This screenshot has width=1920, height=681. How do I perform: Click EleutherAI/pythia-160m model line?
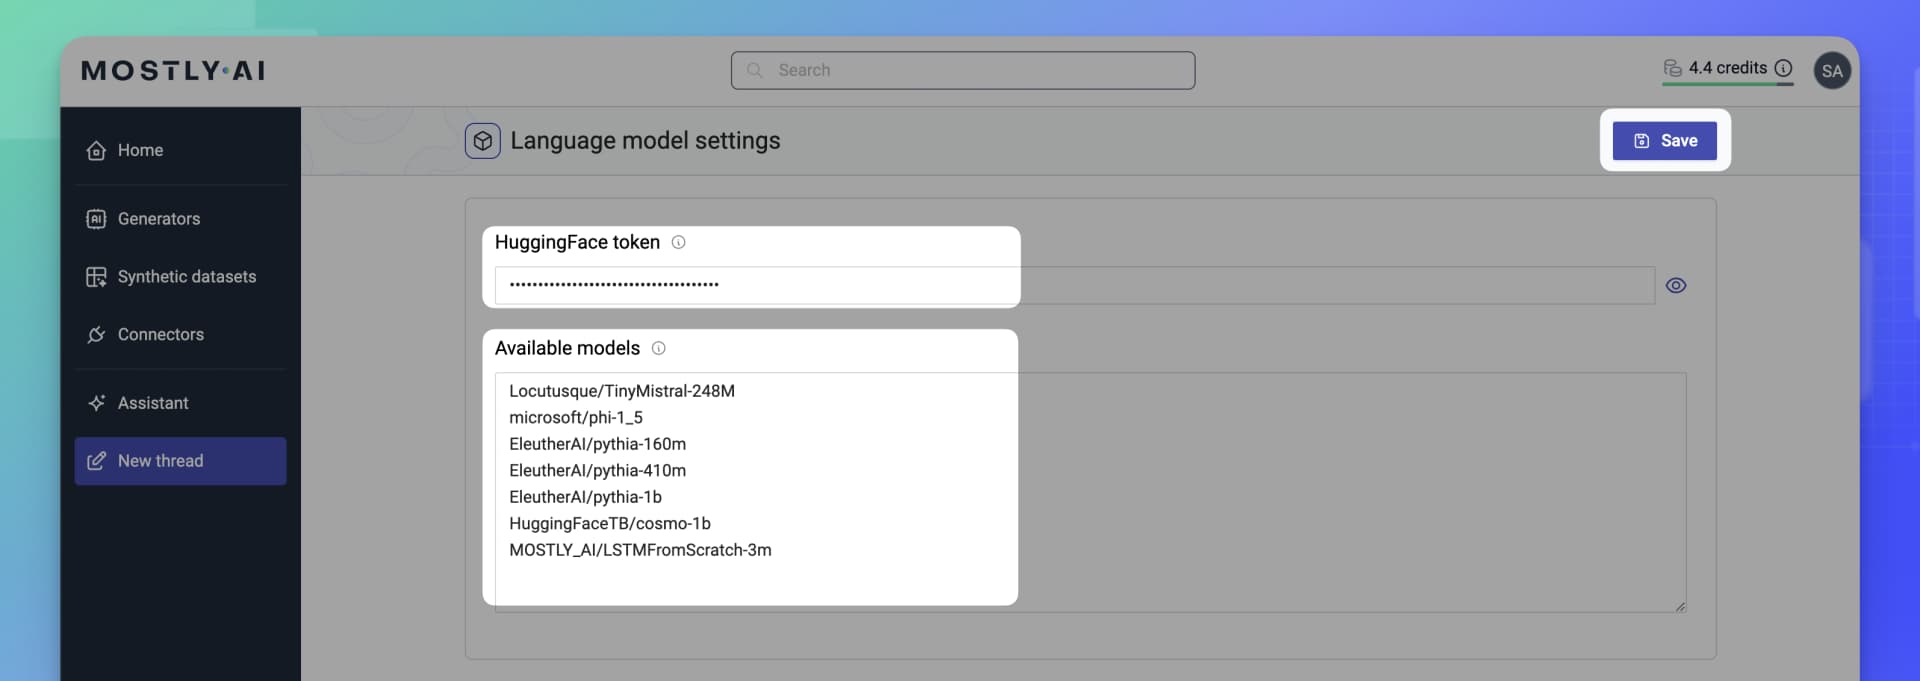click(598, 444)
